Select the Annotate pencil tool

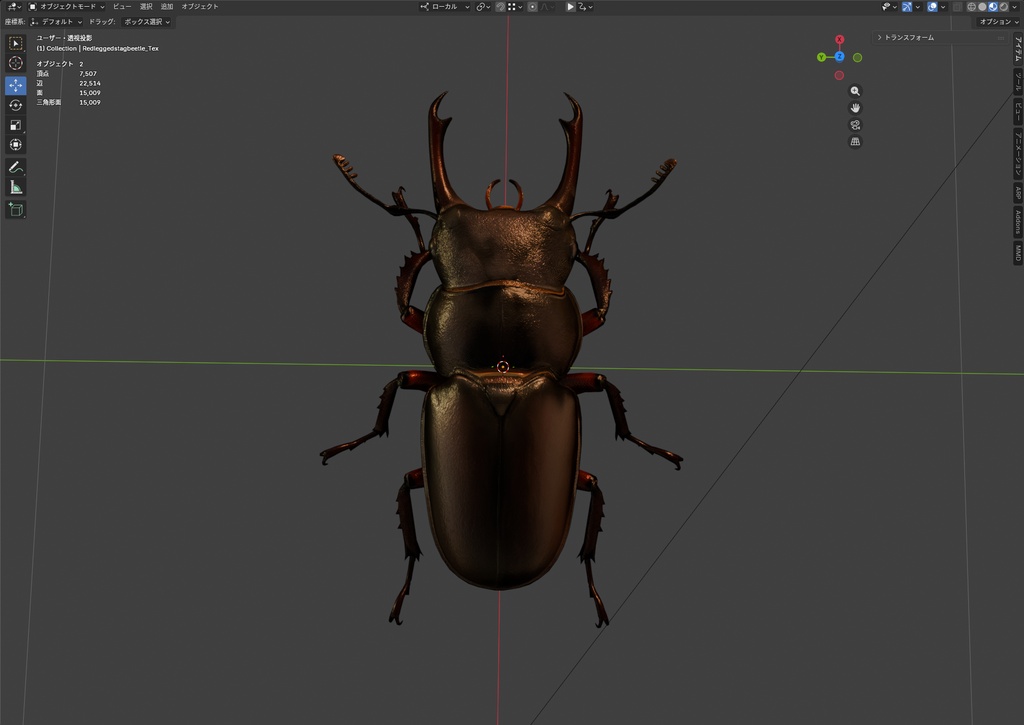coord(16,168)
